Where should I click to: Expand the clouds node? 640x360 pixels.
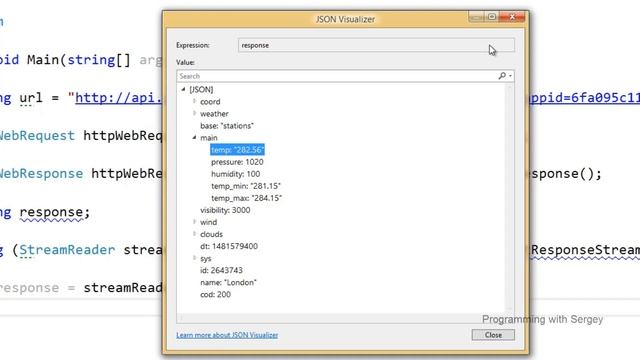click(194, 234)
